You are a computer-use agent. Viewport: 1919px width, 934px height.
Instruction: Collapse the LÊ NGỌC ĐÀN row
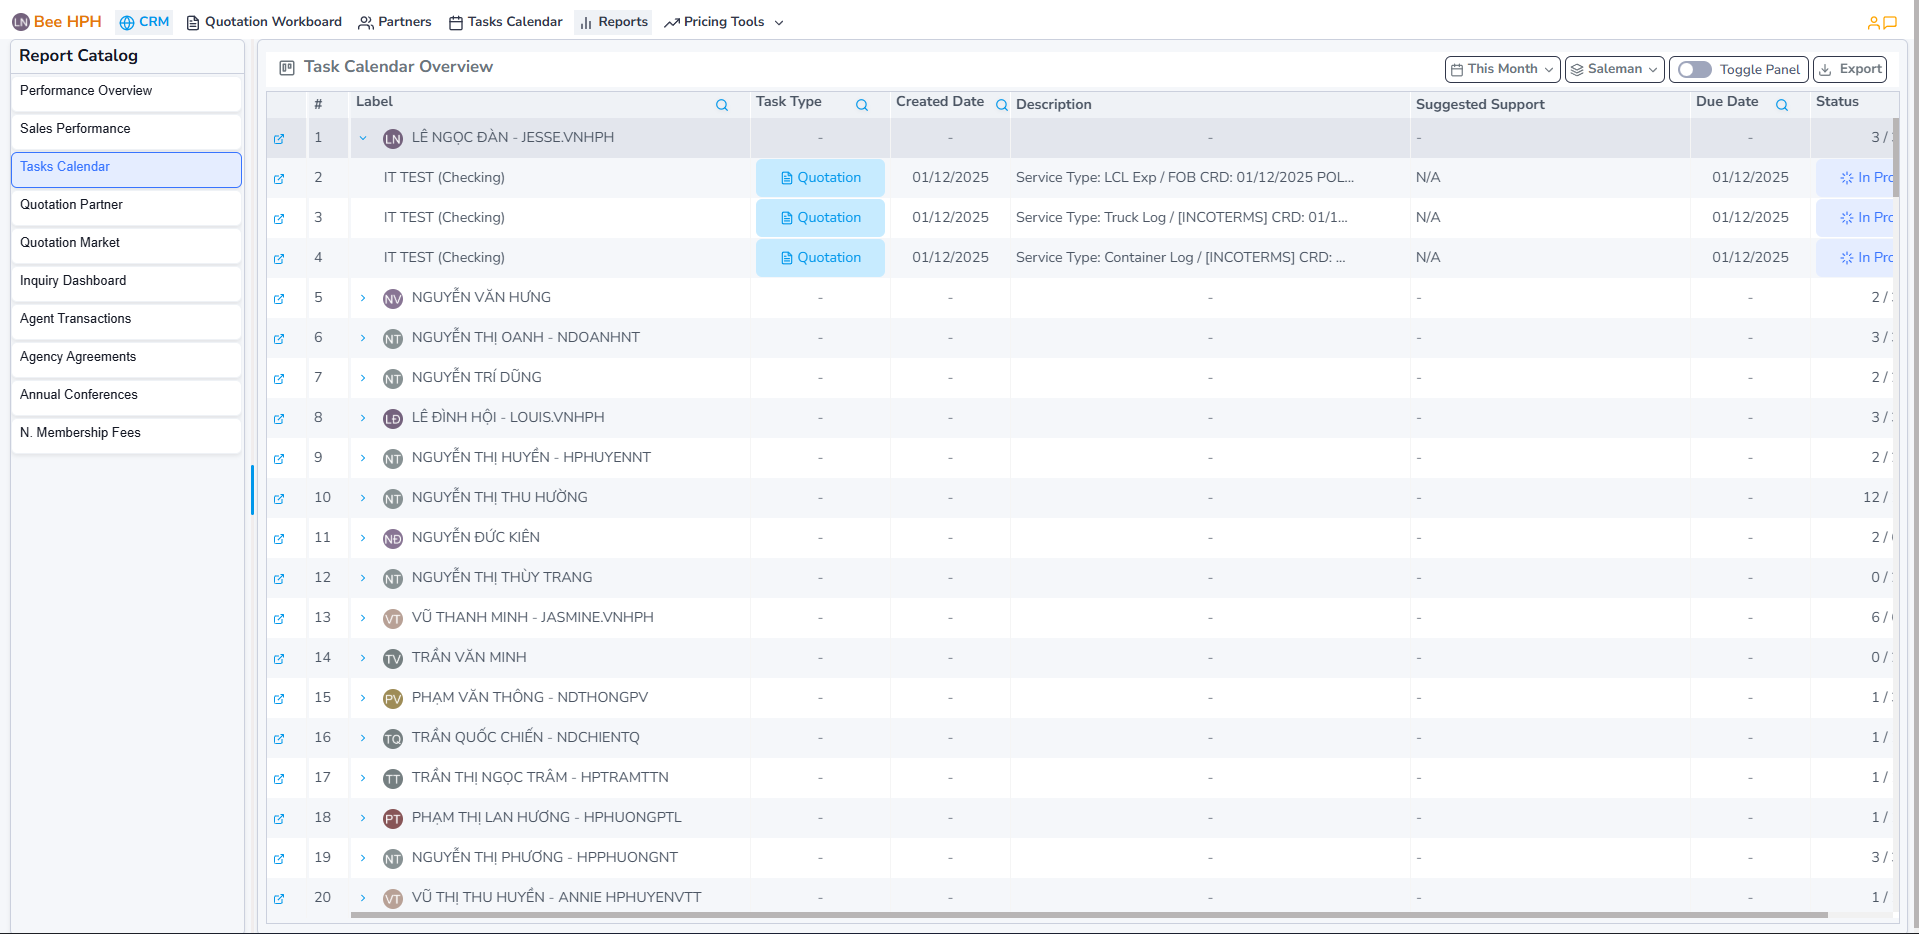363,138
